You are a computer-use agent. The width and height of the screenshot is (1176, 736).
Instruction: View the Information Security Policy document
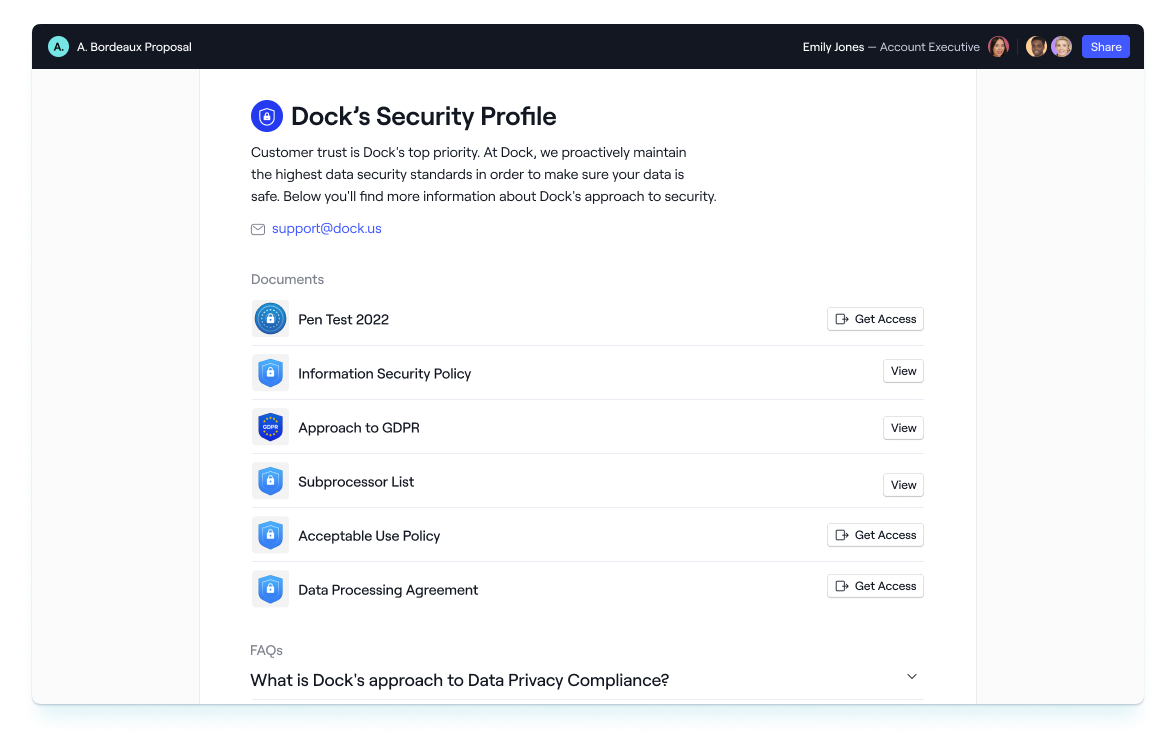click(x=903, y=371)
